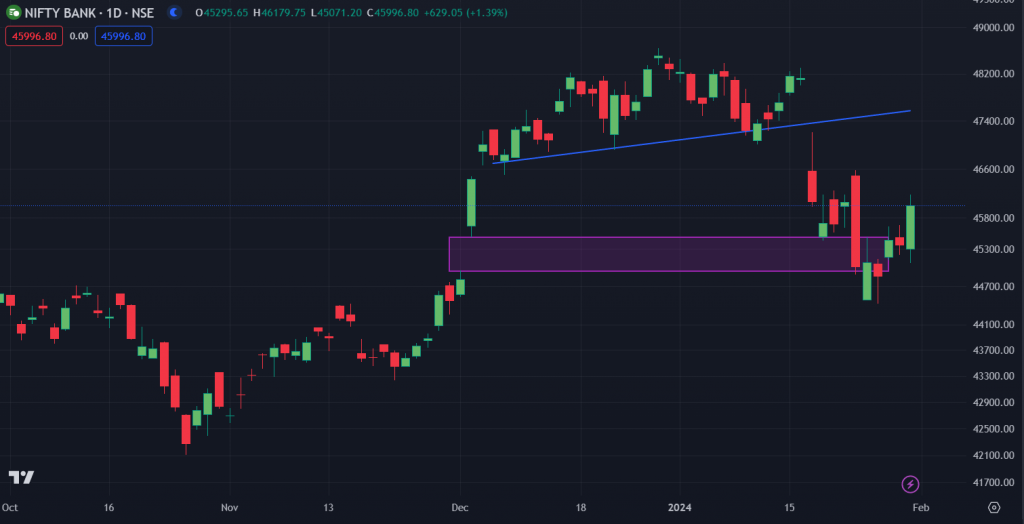Click the 0.00 spread value

(79, 36)
